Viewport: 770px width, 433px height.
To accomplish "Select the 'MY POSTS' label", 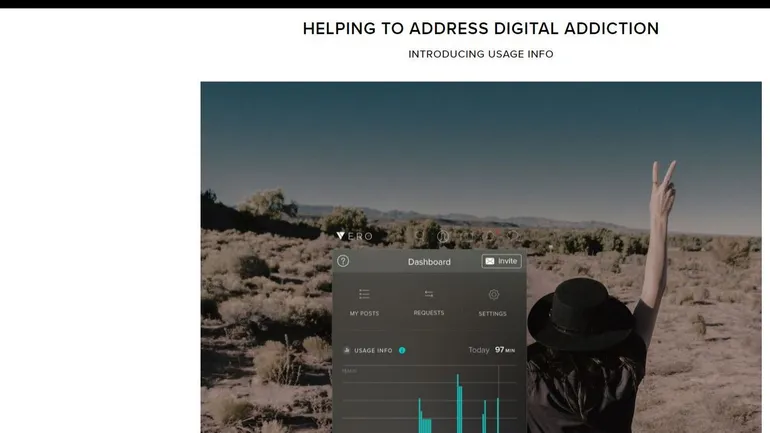I will pos(364,313).
